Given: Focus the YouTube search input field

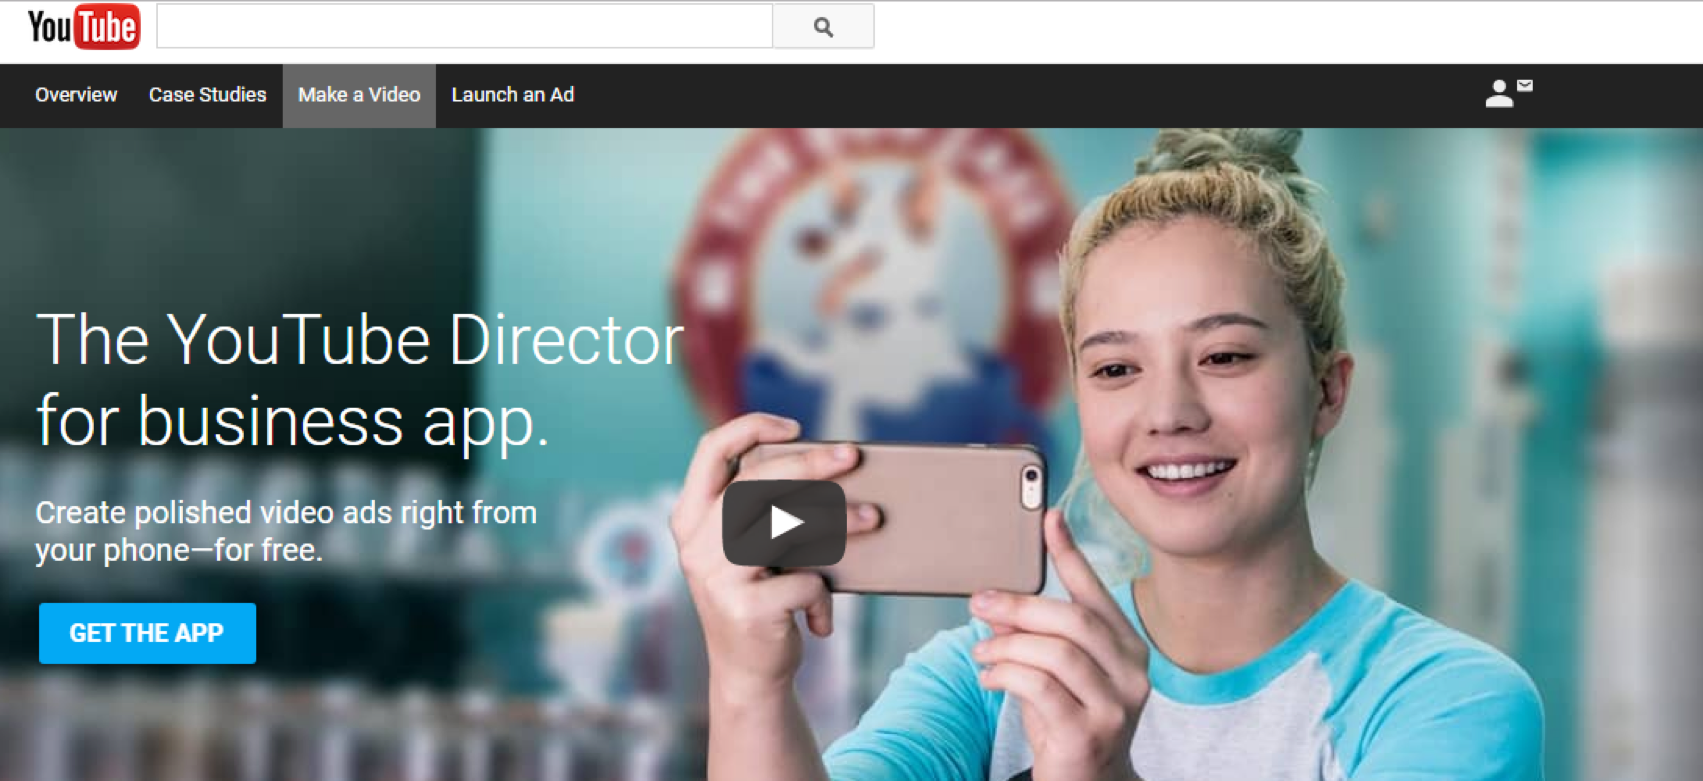Looking at the screenshot, I should (x=465, y=27).
